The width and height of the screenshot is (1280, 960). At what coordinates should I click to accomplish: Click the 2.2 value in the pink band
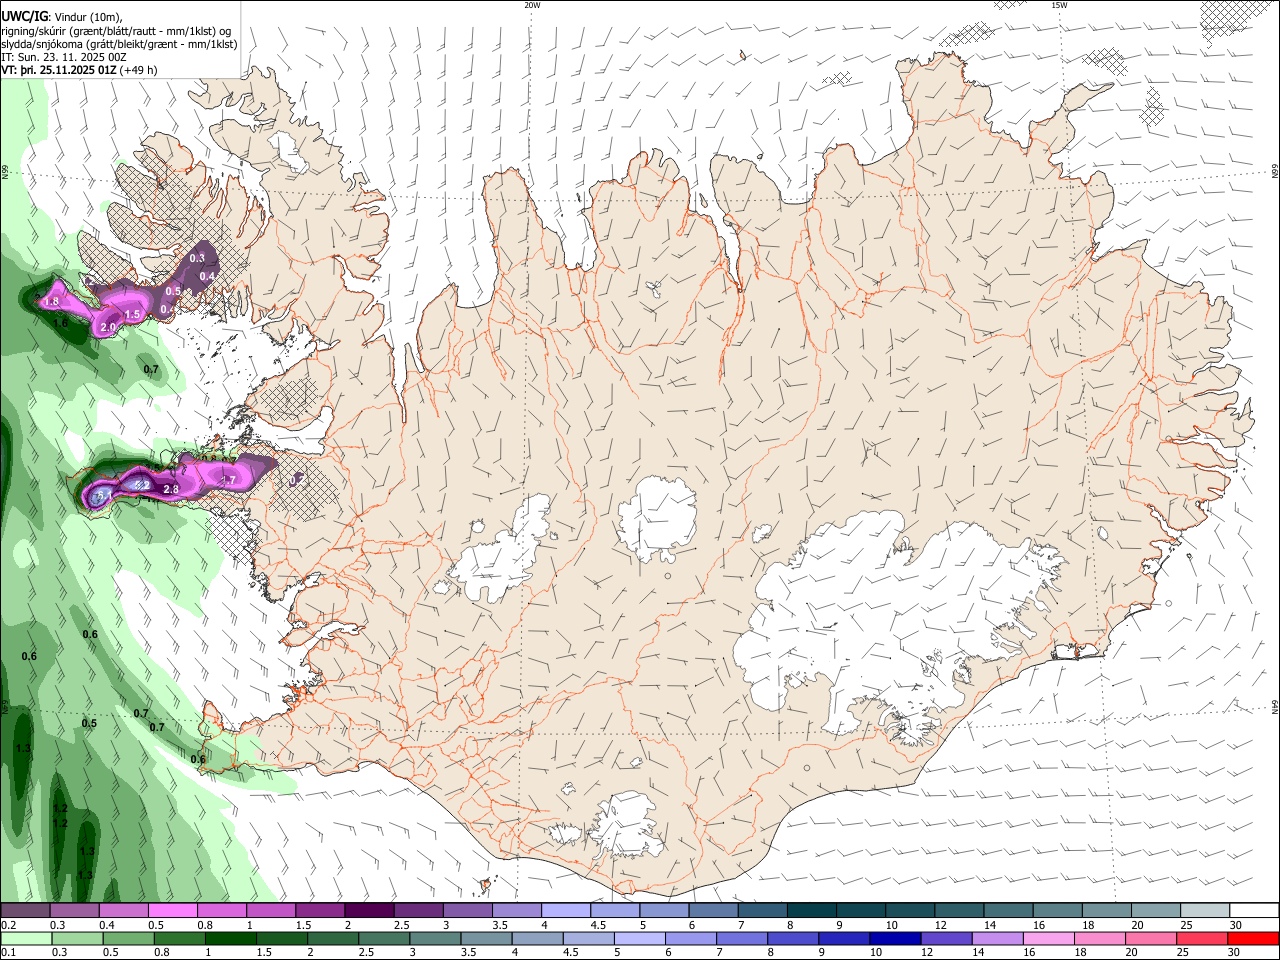(141, 485)
